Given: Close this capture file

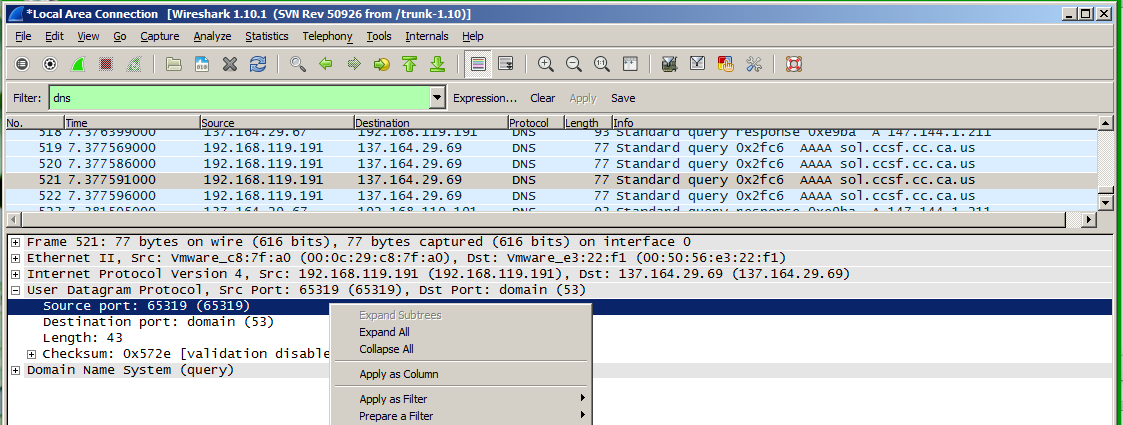Looking at the screenshot, I should coord(230,65).
